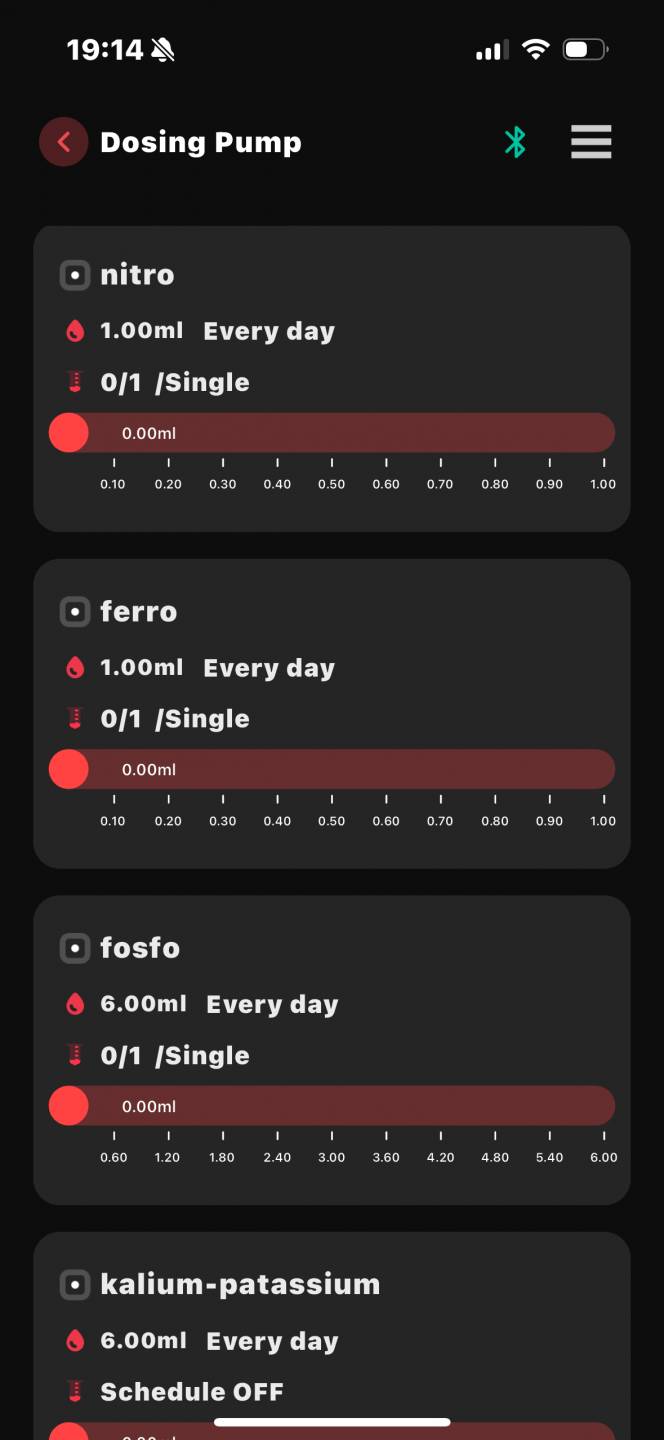Tap the droplet icon in kalium-patassium card
Screen dimensions: 664x1440
pos(75,1342)
